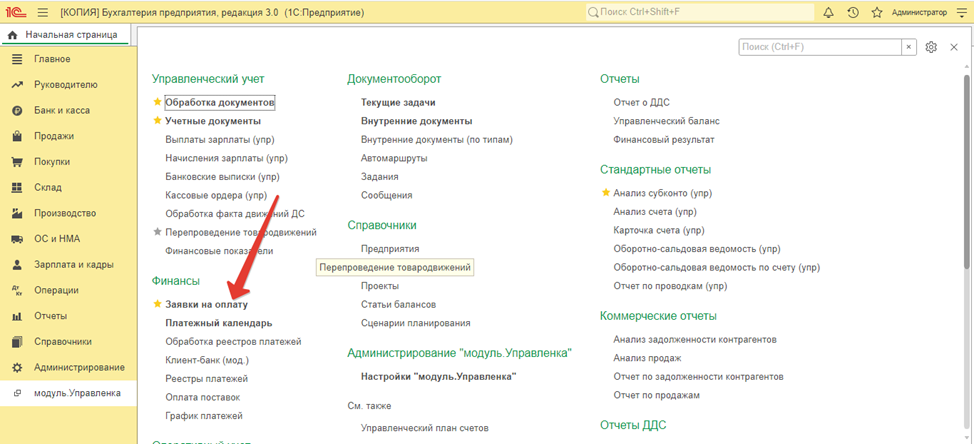Viewport: 974px width, 444px height.
Task: Open the Справочники sidebar section
Action: [x=68, y=342]
